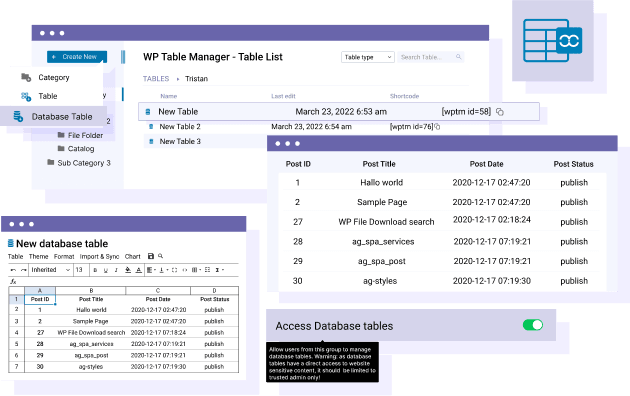Click the ag-styles cell in the spreadsheet
Viewport: 630px width, 396px height.
click(91, 367)
